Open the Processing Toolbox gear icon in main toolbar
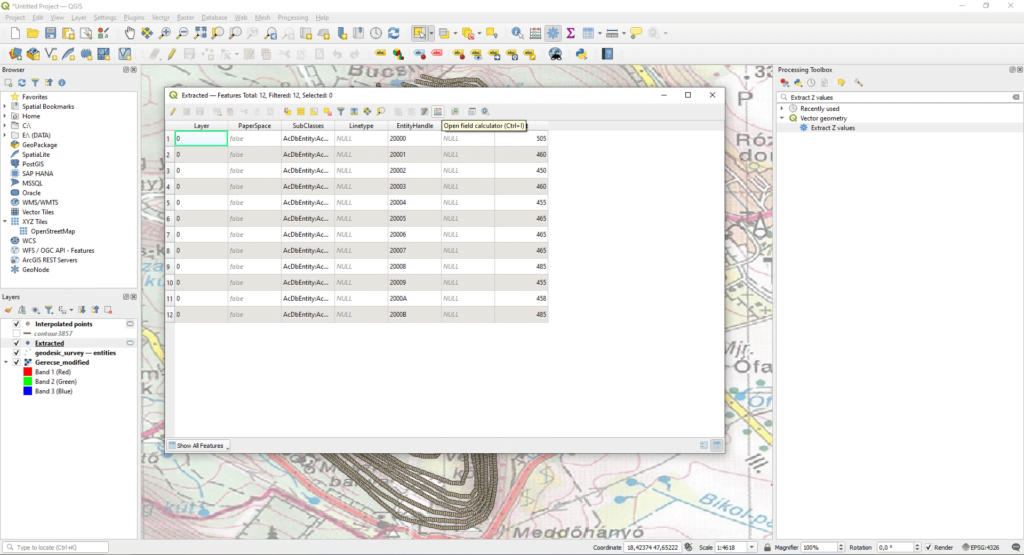Screen dimensions: 1024x555 552,33
